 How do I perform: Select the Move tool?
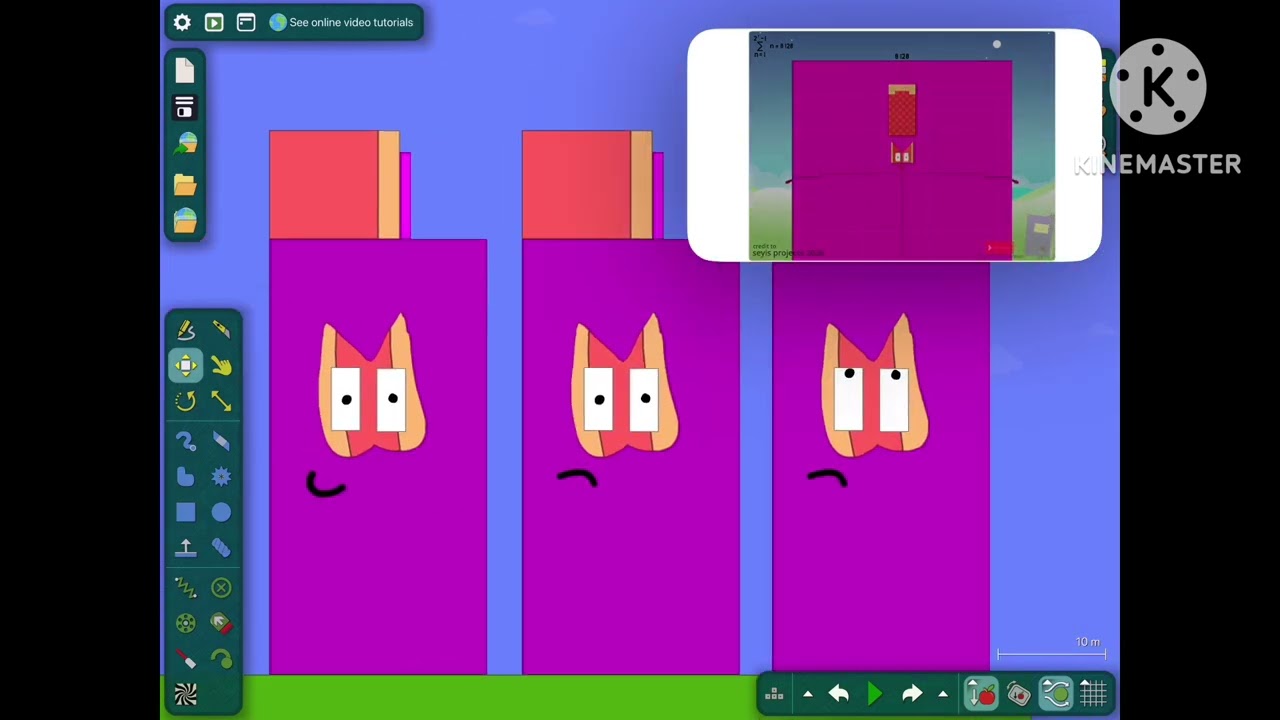[186, 365]
